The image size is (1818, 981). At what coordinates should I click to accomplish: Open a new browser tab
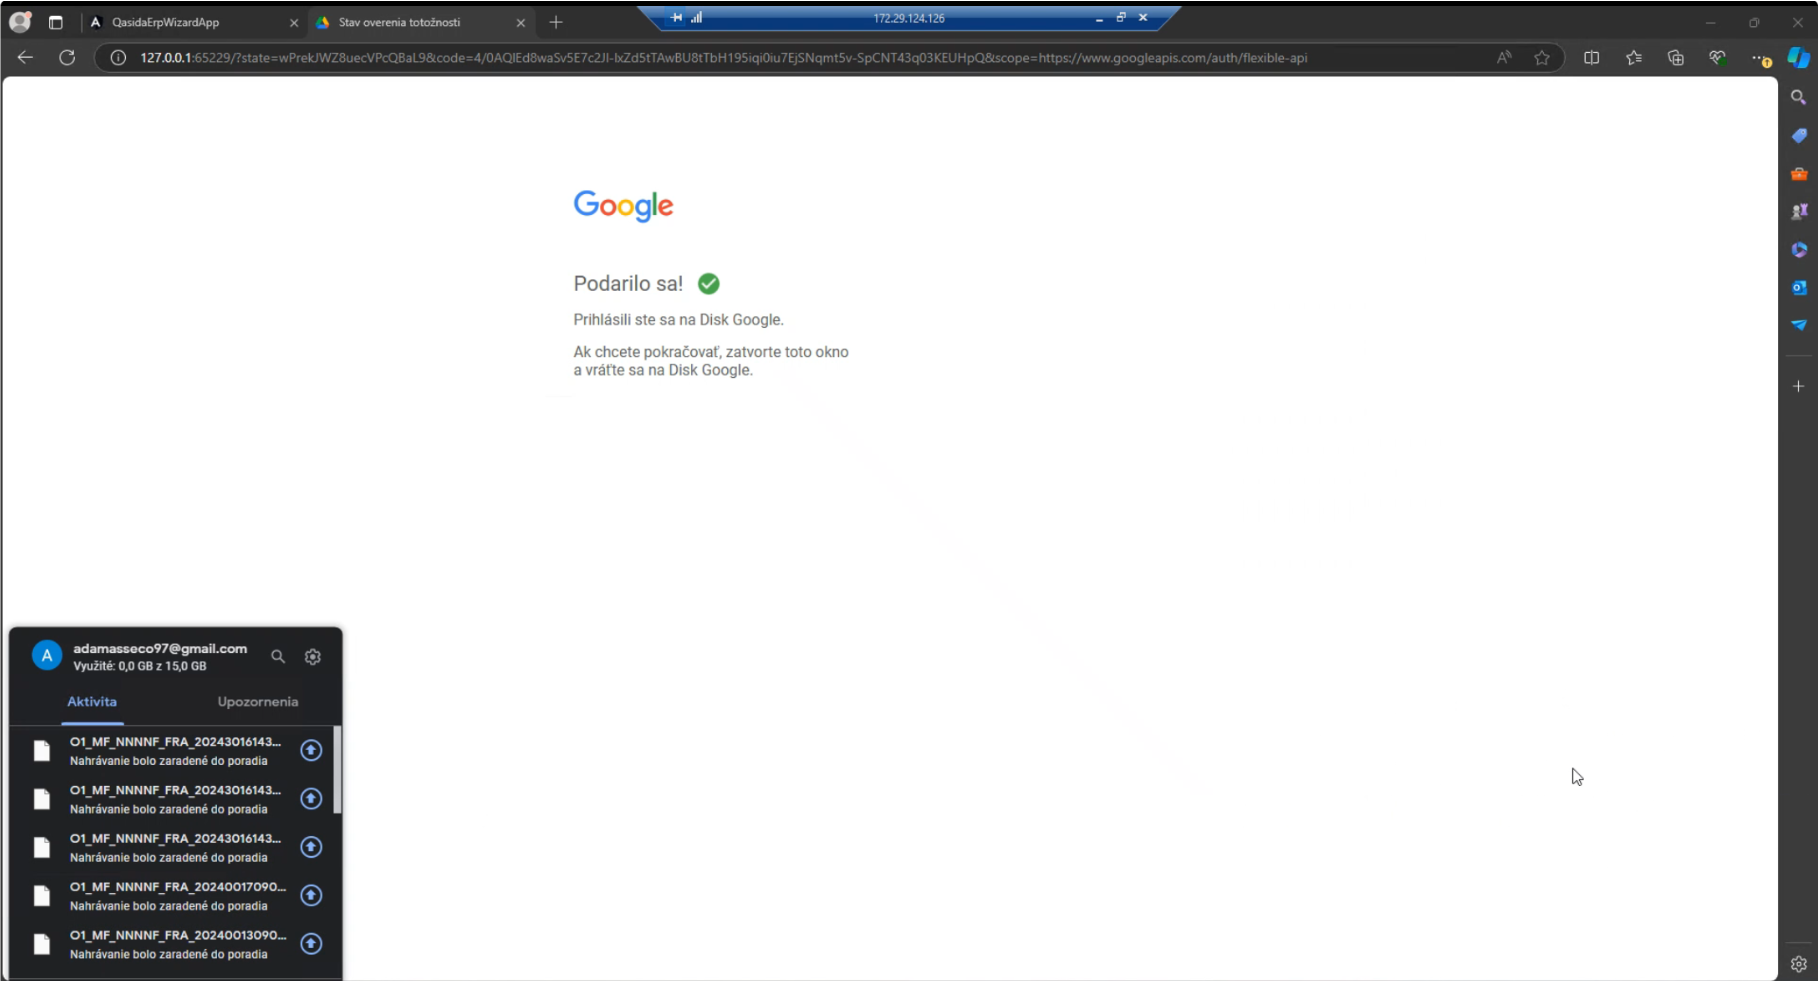(556, 22)
